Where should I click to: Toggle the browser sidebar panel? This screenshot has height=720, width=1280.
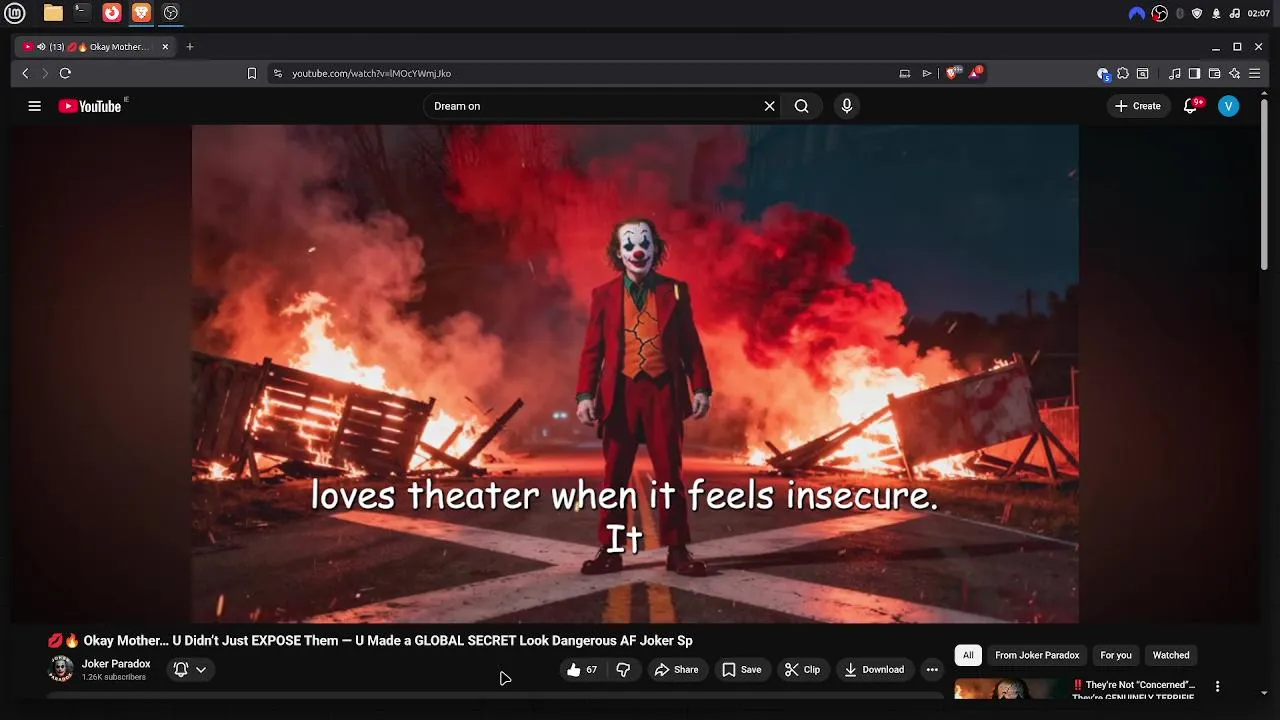(1194, 73)
